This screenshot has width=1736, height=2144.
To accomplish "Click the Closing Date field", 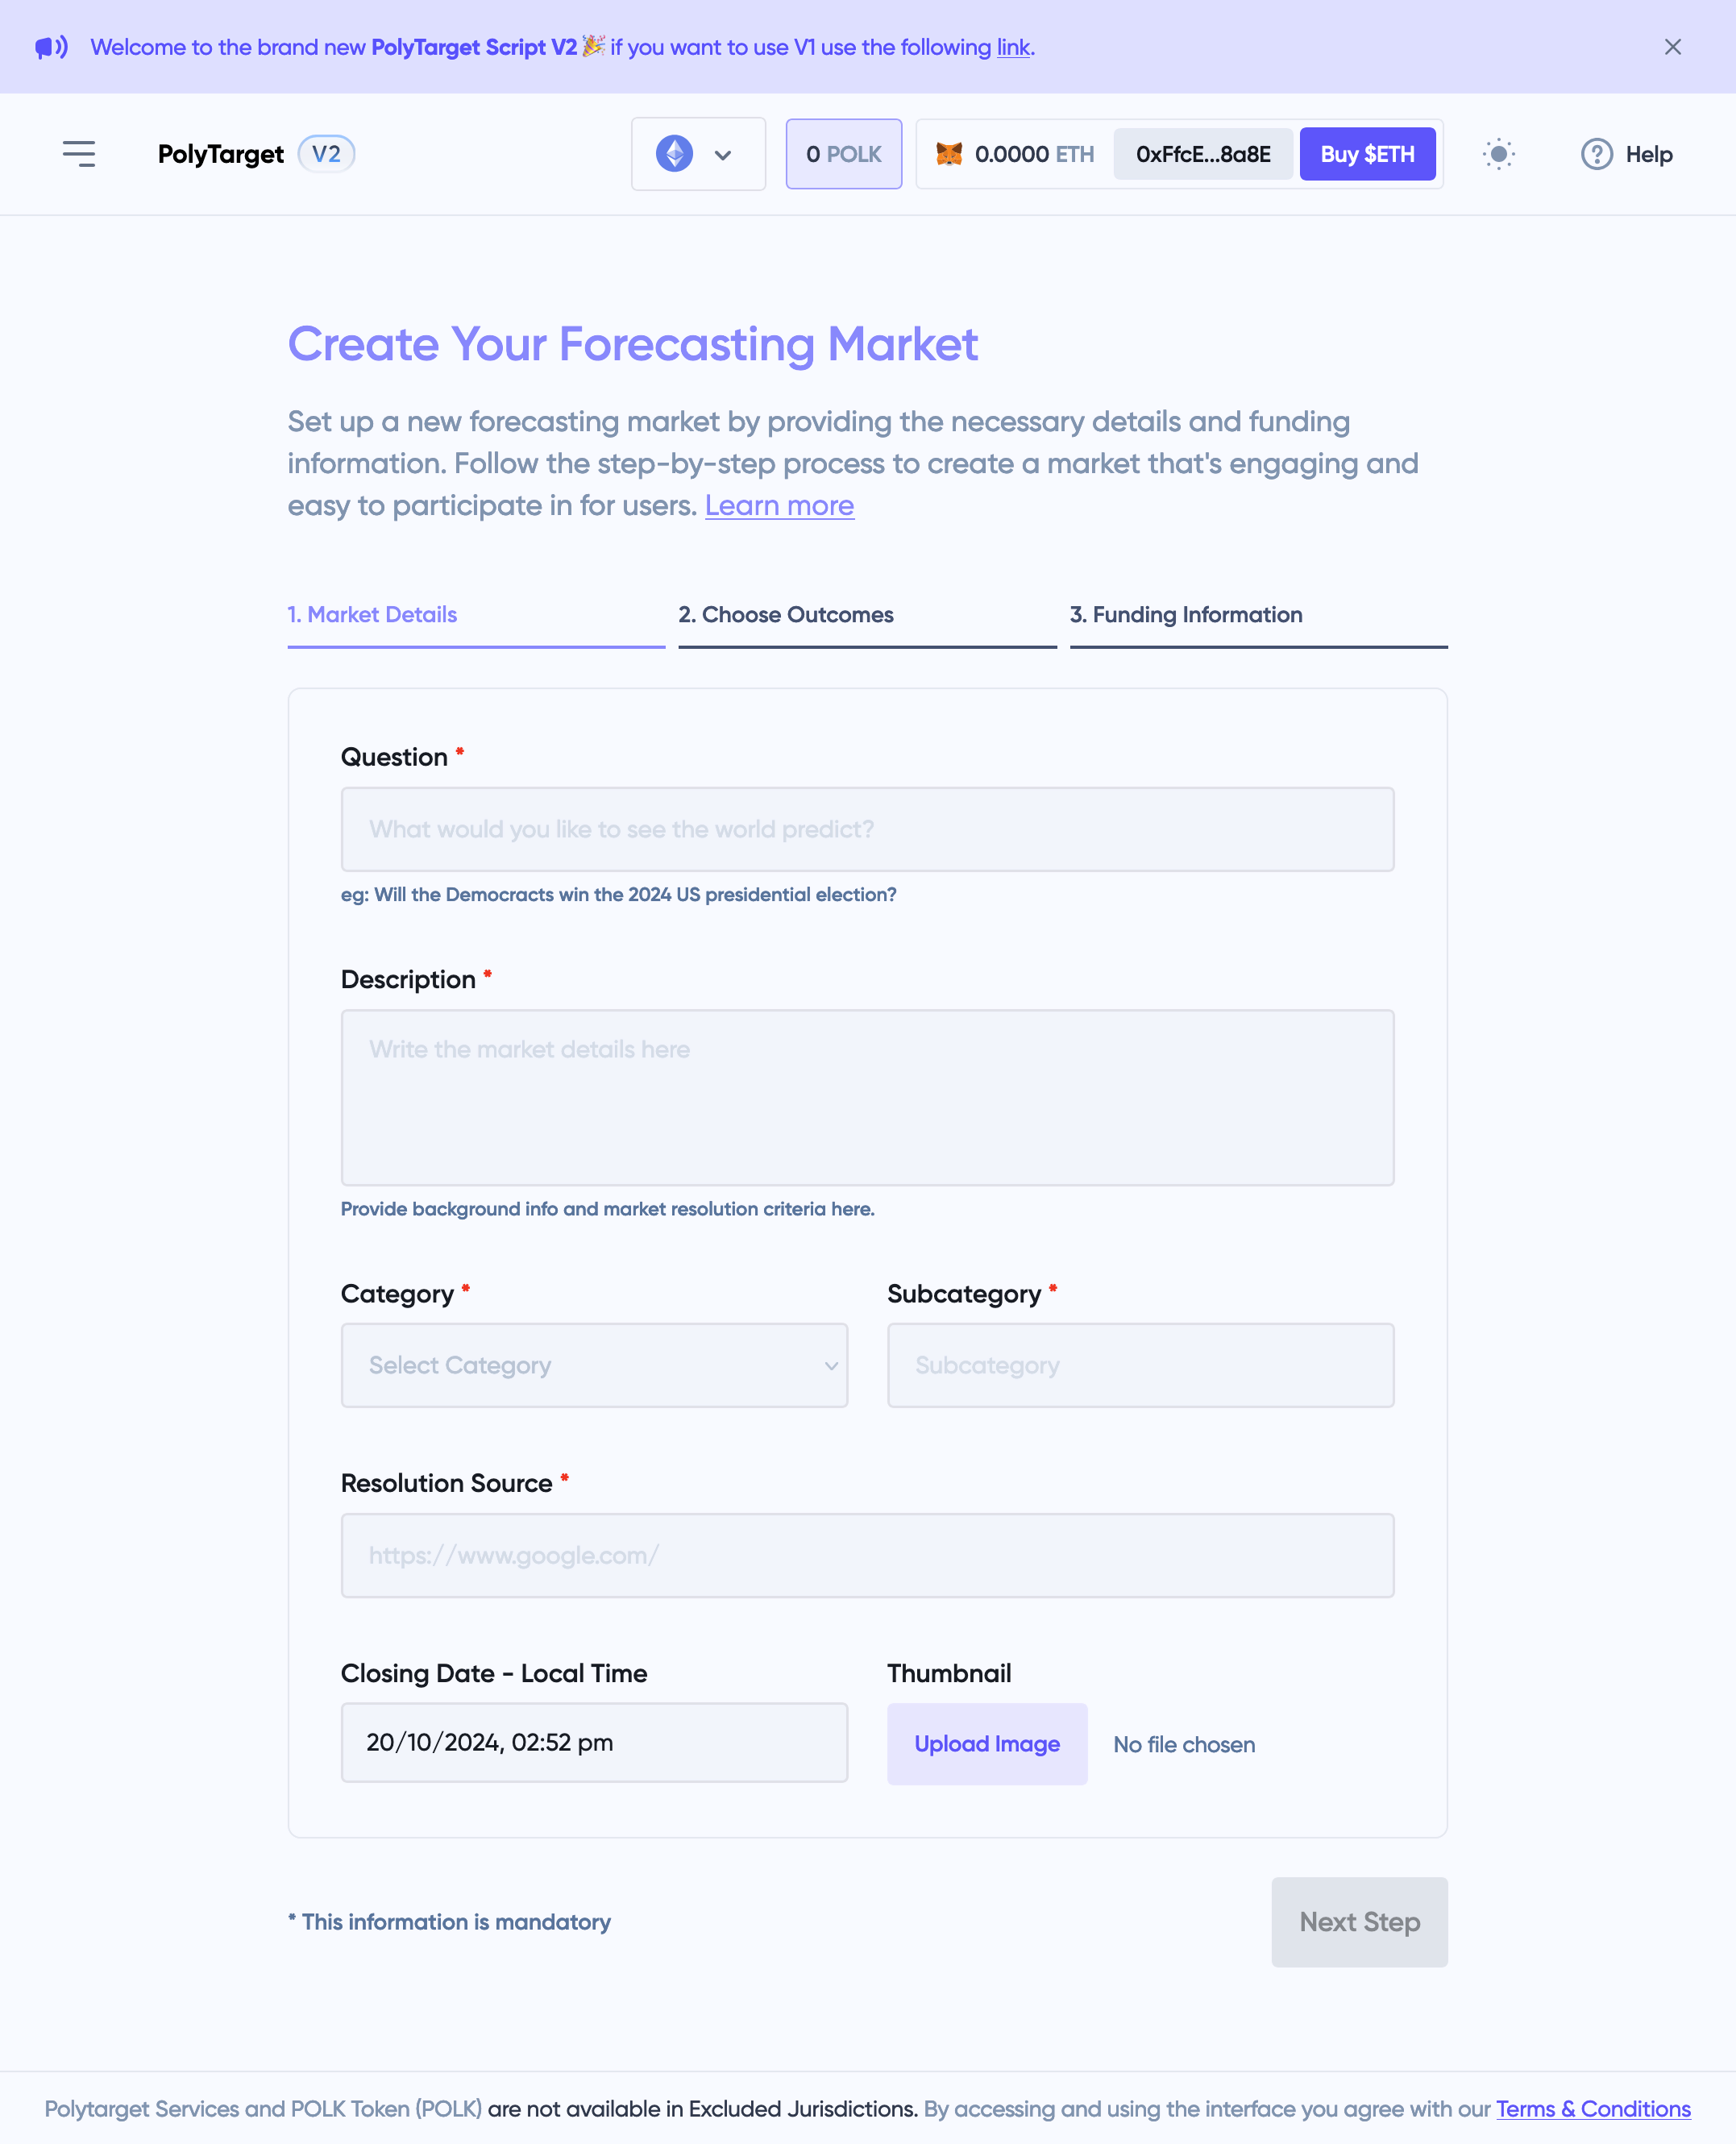I will 594,1742.
